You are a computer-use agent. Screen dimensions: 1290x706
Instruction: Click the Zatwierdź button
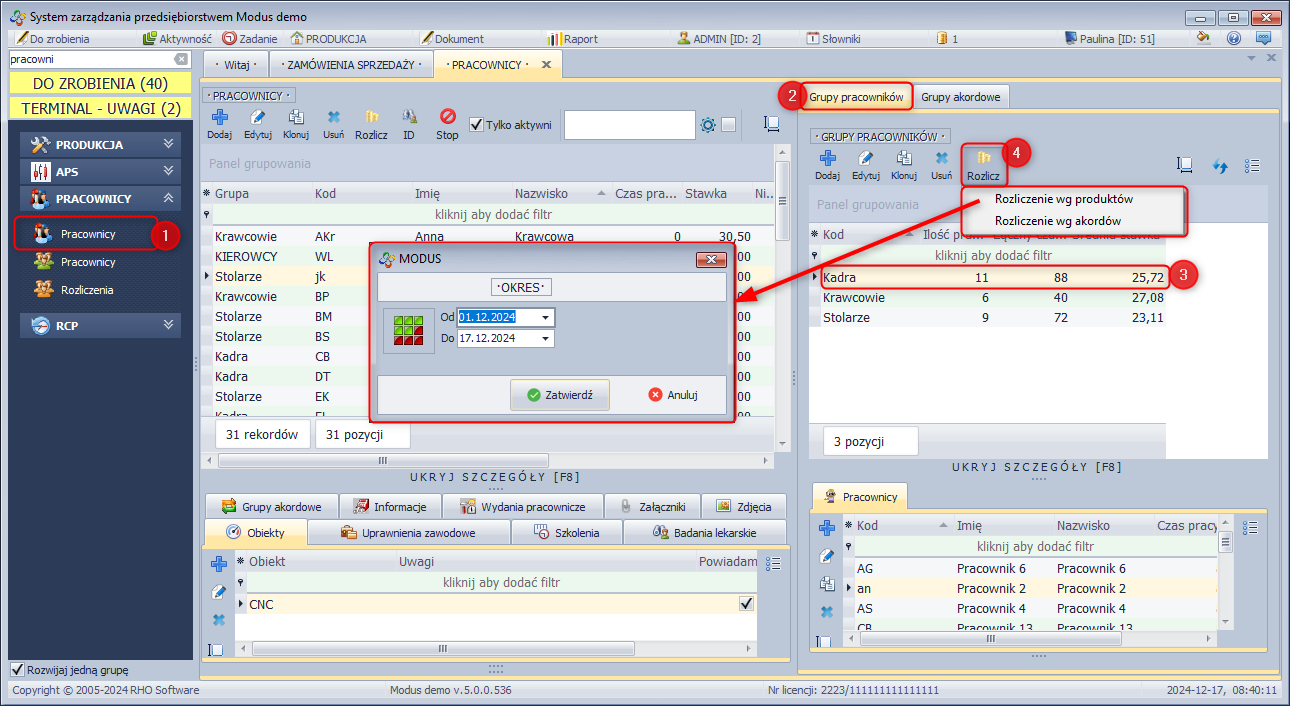point(560,395)
